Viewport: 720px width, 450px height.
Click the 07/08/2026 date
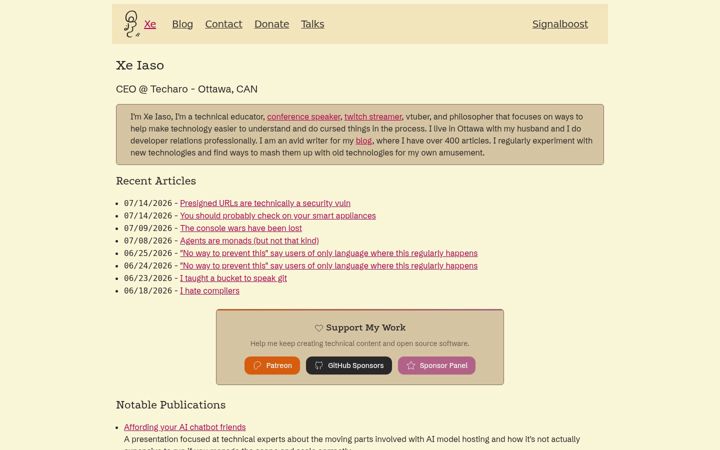click(148, 240)
